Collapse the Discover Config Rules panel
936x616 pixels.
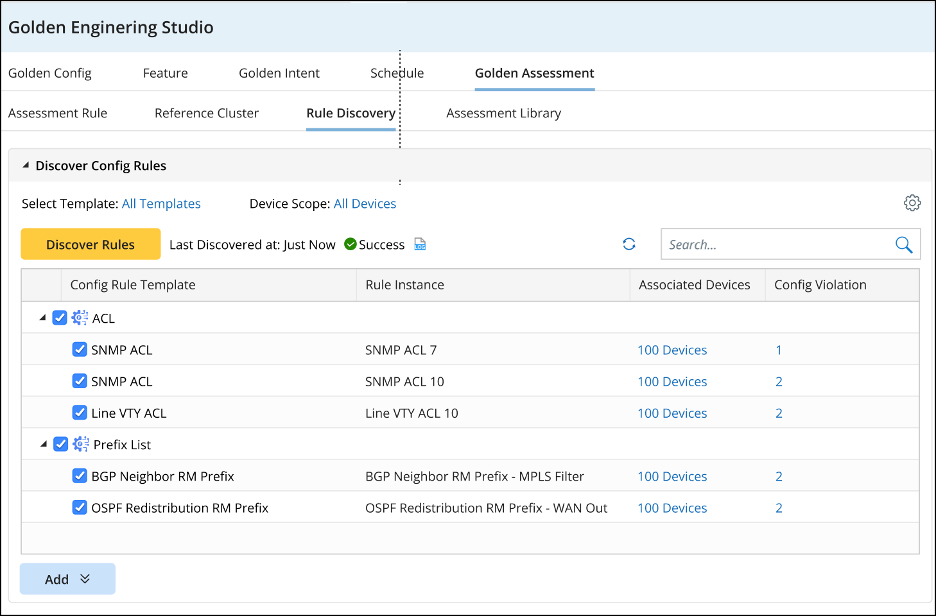26,166
